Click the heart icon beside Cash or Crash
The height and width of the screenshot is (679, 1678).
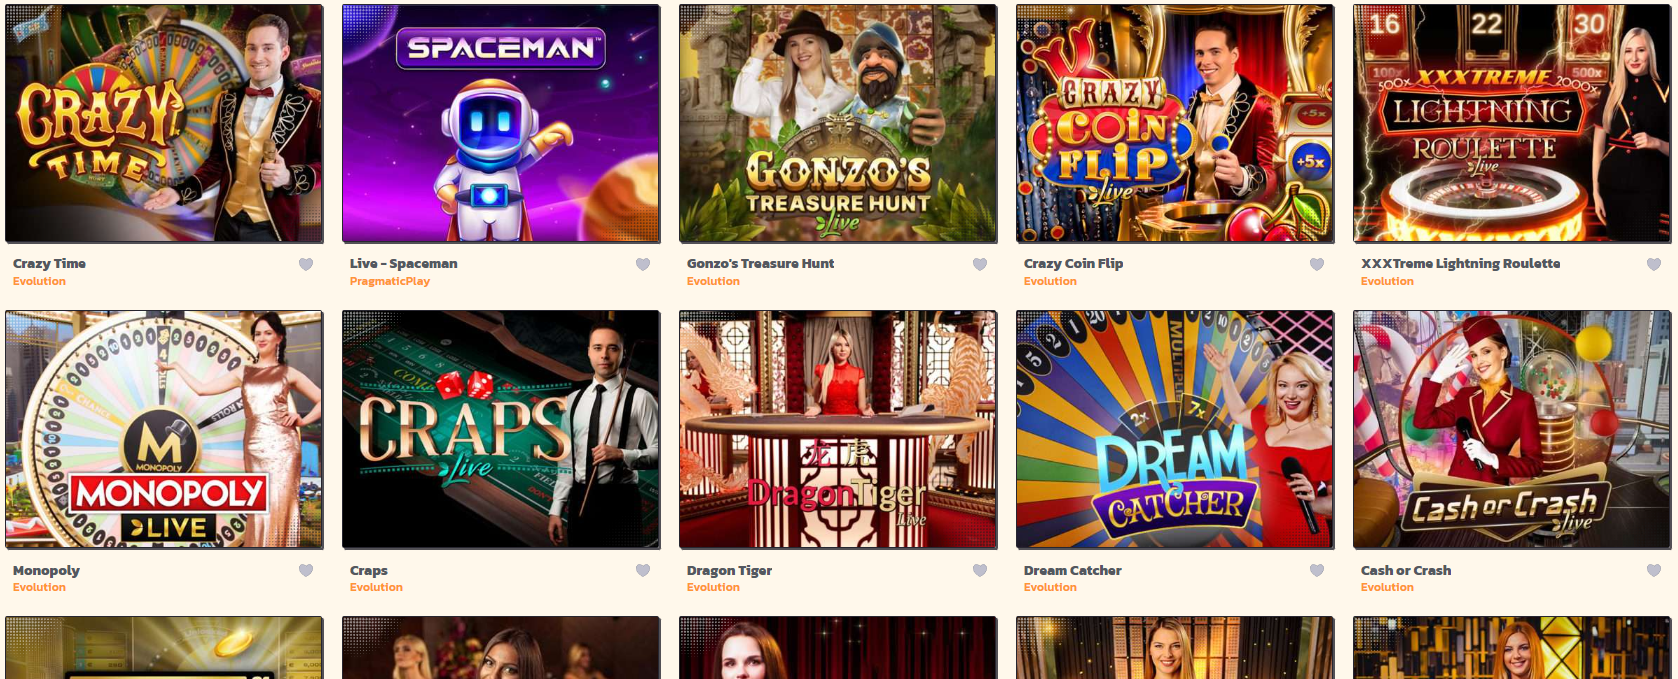pyautogui.click(x=1654, y=570)
